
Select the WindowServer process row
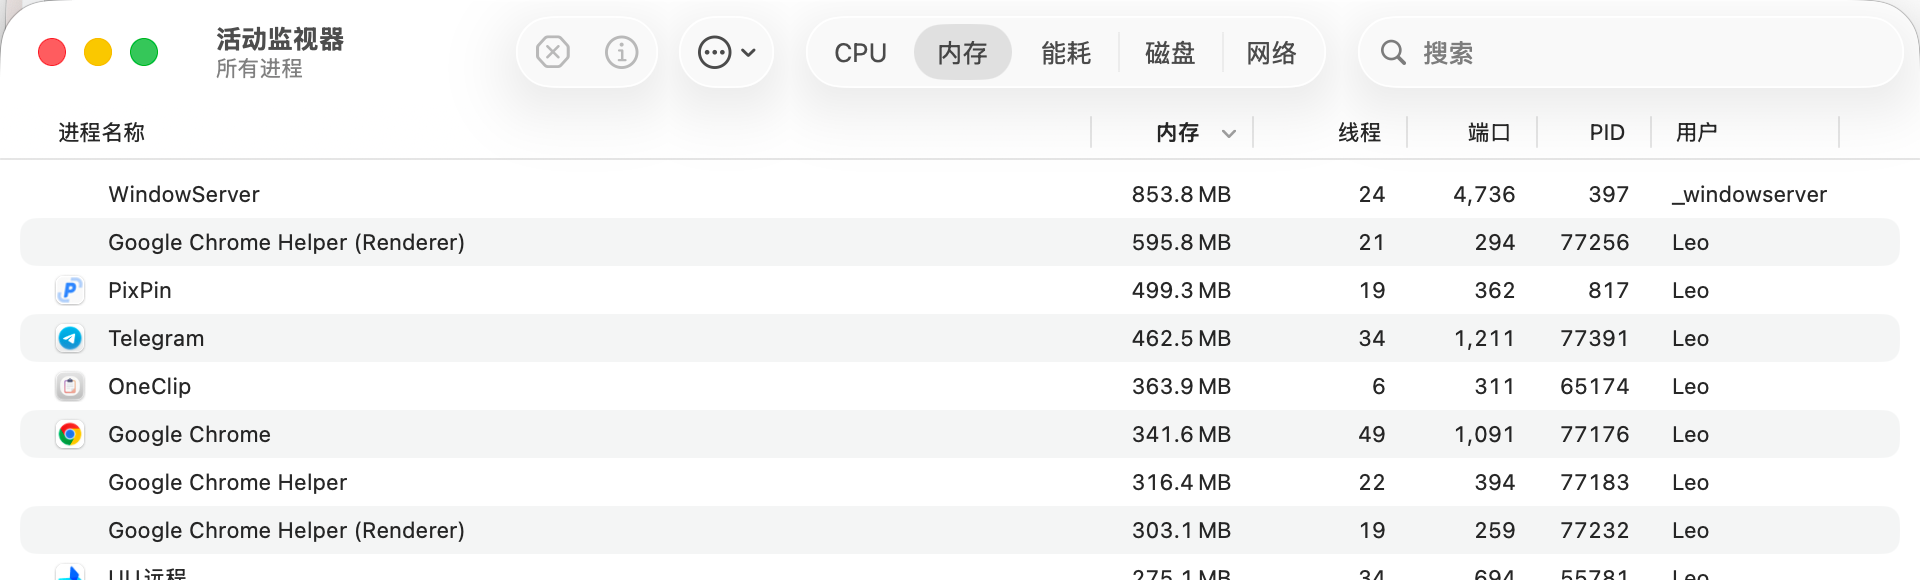(960, 194)
